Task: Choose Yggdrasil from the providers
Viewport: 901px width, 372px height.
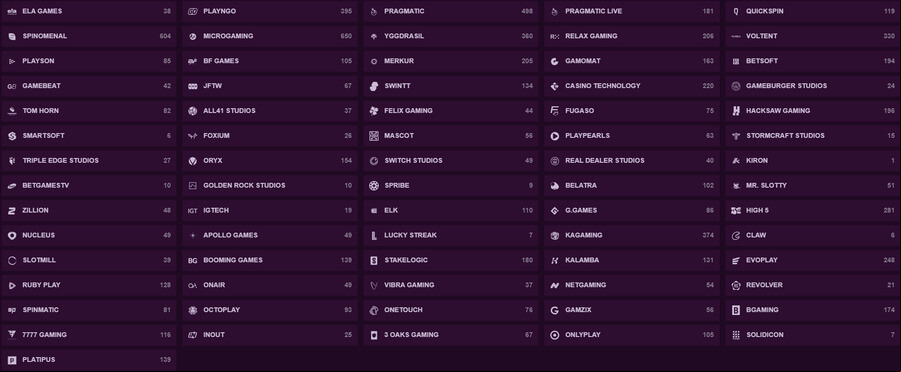Action: [450, 36]
